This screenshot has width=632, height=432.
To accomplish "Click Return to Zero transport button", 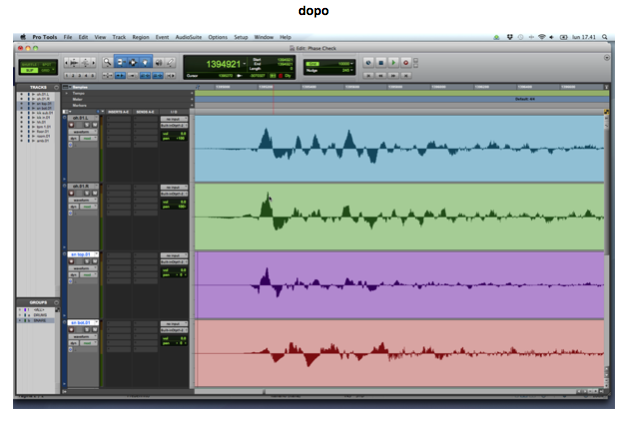I will [368, 75].
